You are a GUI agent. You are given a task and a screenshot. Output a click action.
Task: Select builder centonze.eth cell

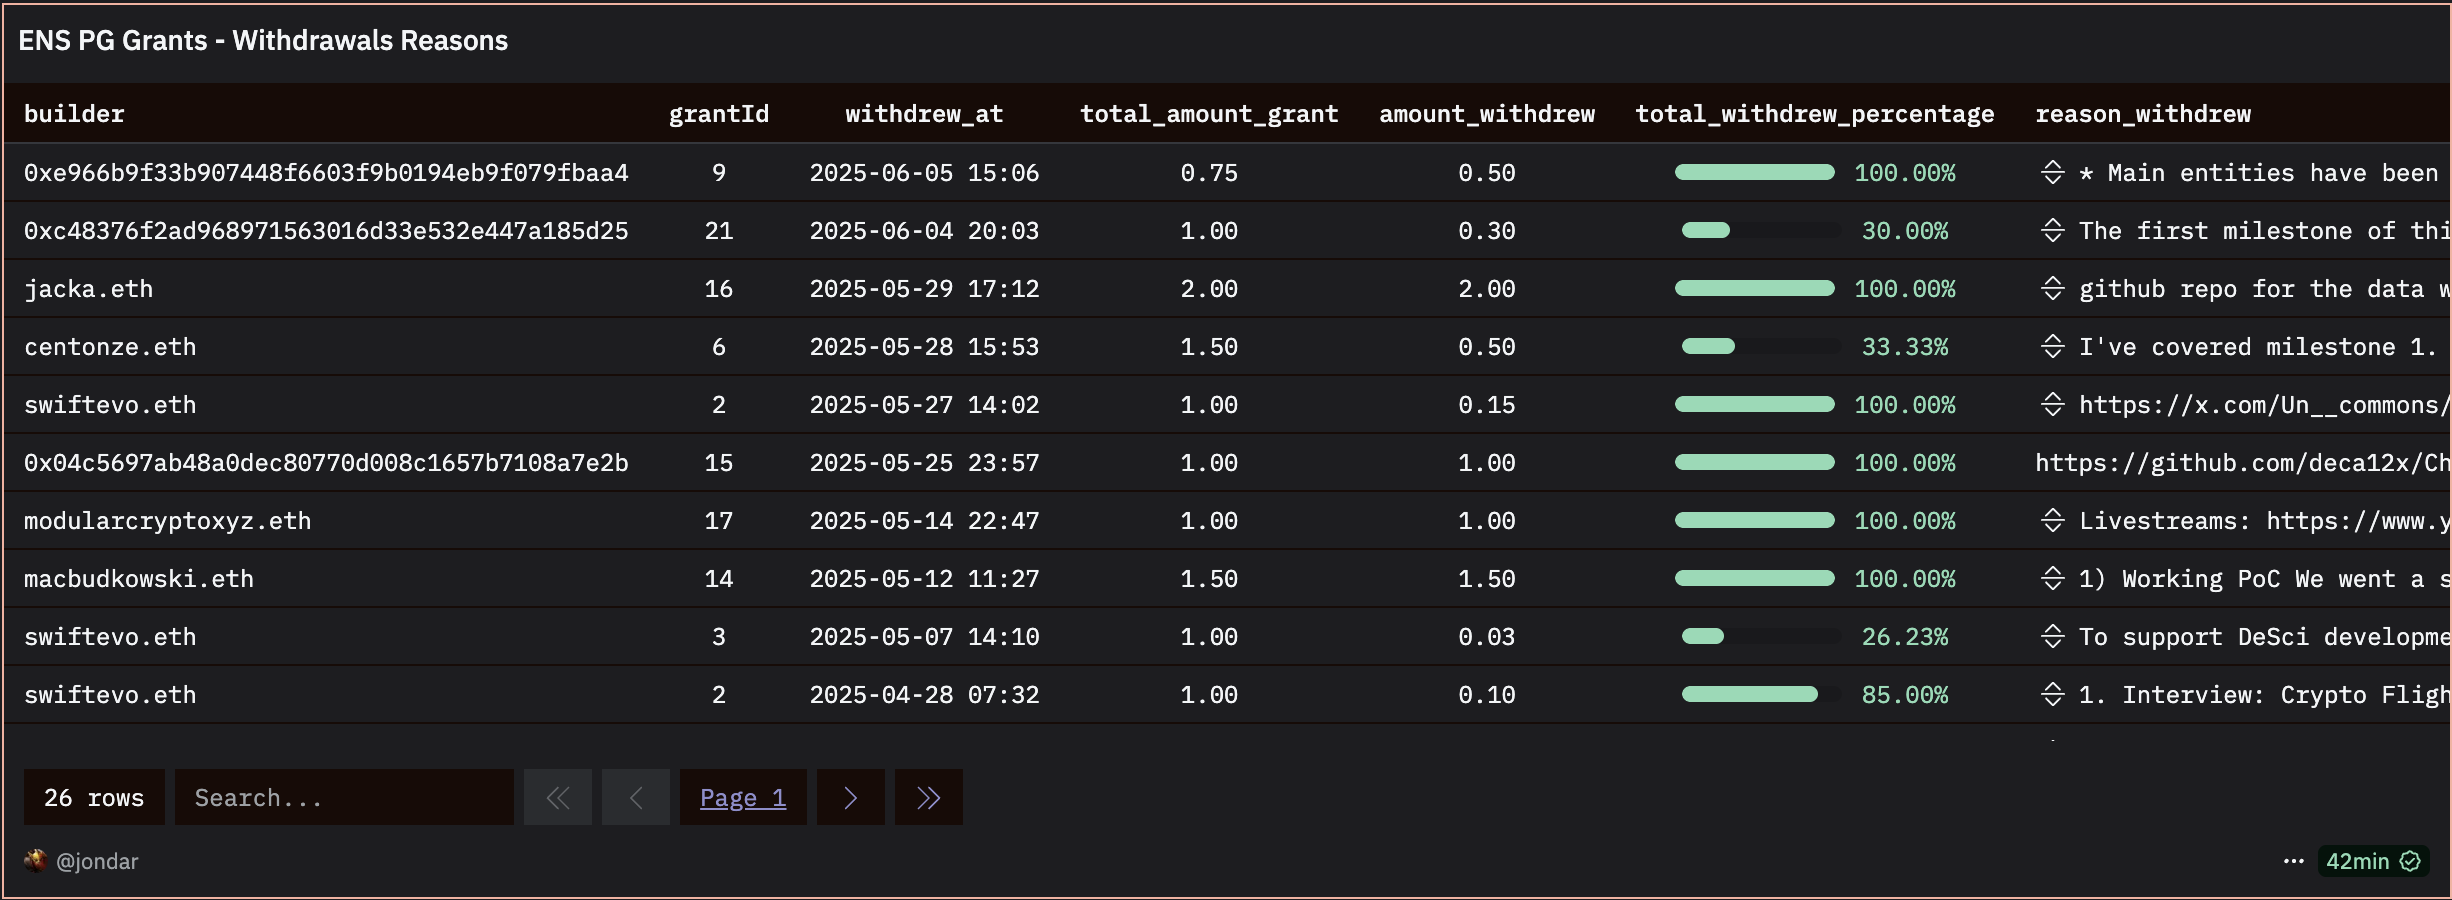coord(110,346)
